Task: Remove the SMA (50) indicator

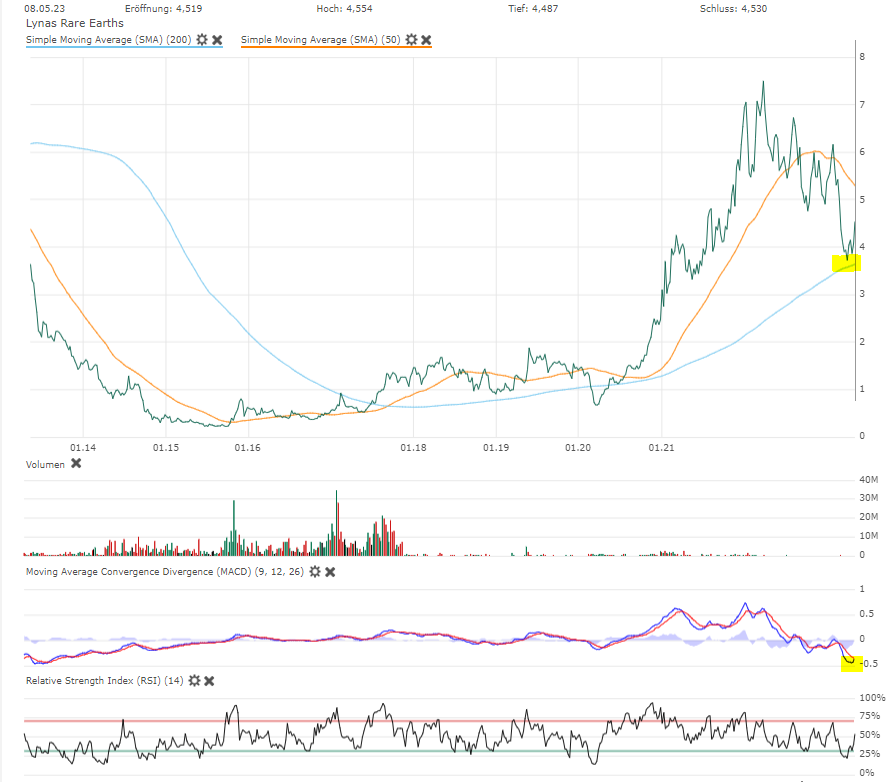Action: click(426, 39)
